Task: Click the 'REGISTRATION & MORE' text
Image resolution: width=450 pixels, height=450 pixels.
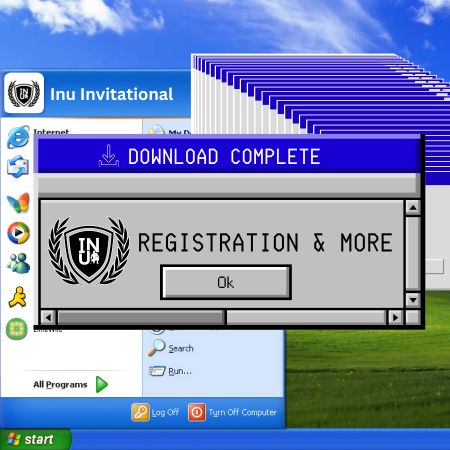Action: click(x=265, y=242)
